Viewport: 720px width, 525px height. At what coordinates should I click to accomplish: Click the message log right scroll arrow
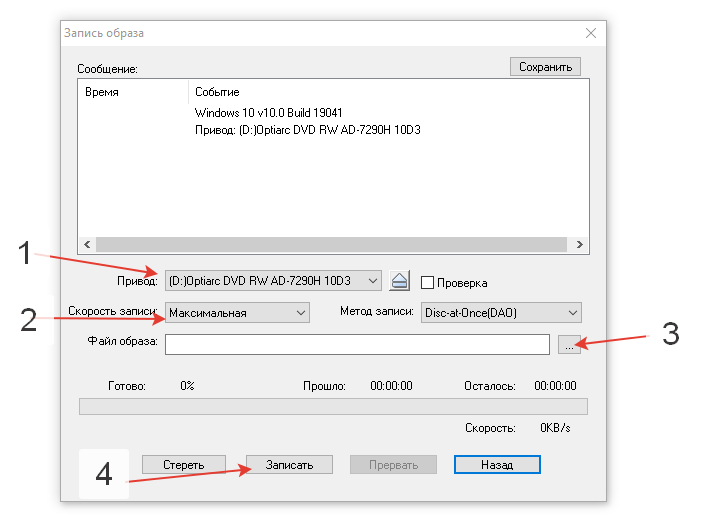pos(579,244)
